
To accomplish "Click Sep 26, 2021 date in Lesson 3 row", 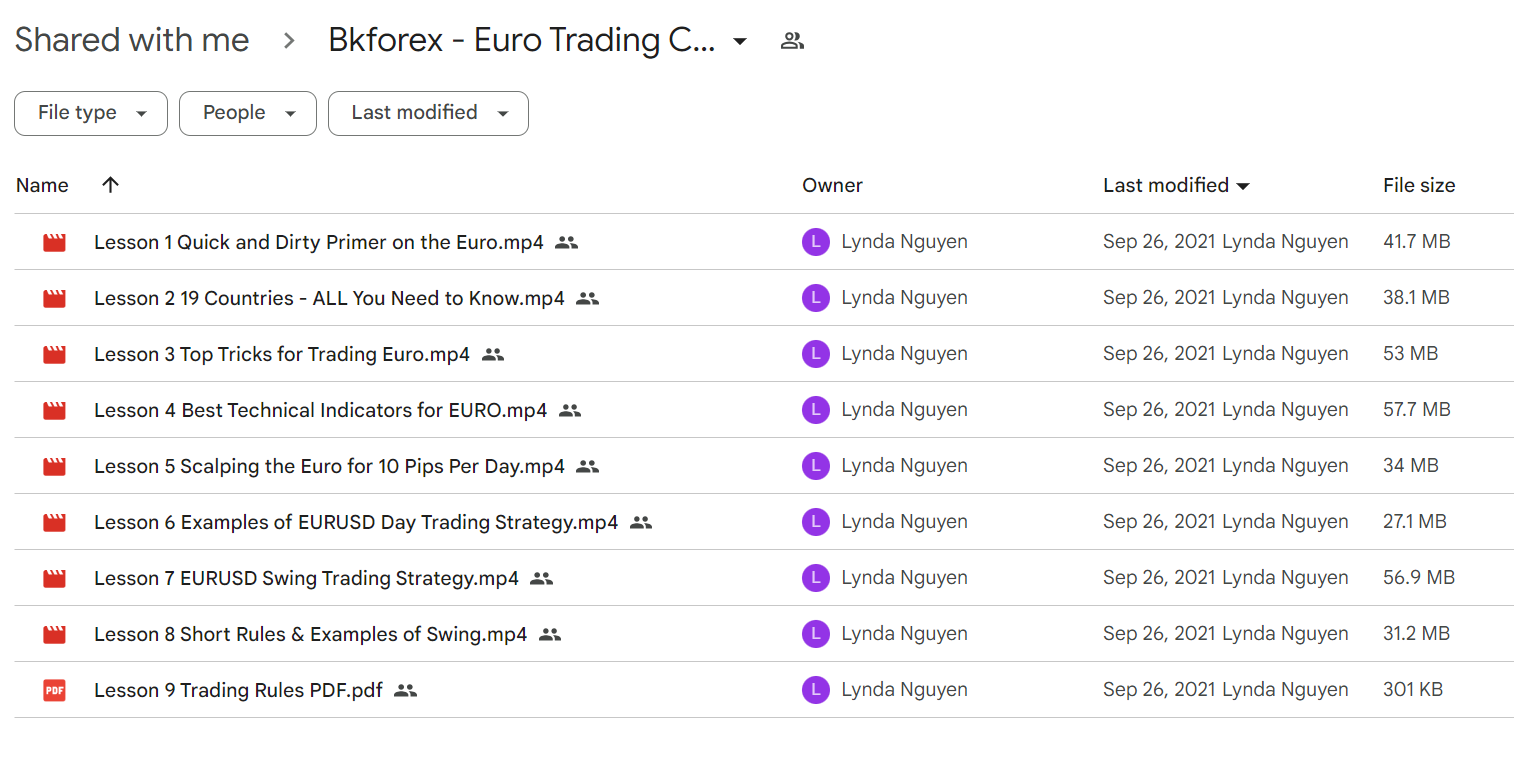I will (1159, 354).
